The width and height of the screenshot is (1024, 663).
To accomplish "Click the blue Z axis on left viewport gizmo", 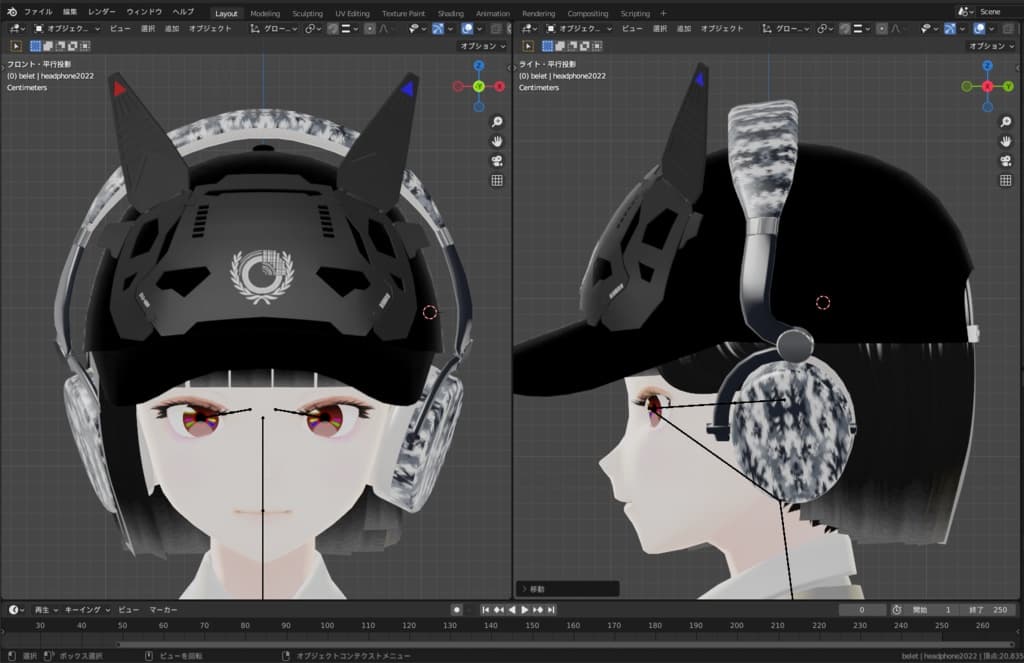I will (x=479, y=66).
